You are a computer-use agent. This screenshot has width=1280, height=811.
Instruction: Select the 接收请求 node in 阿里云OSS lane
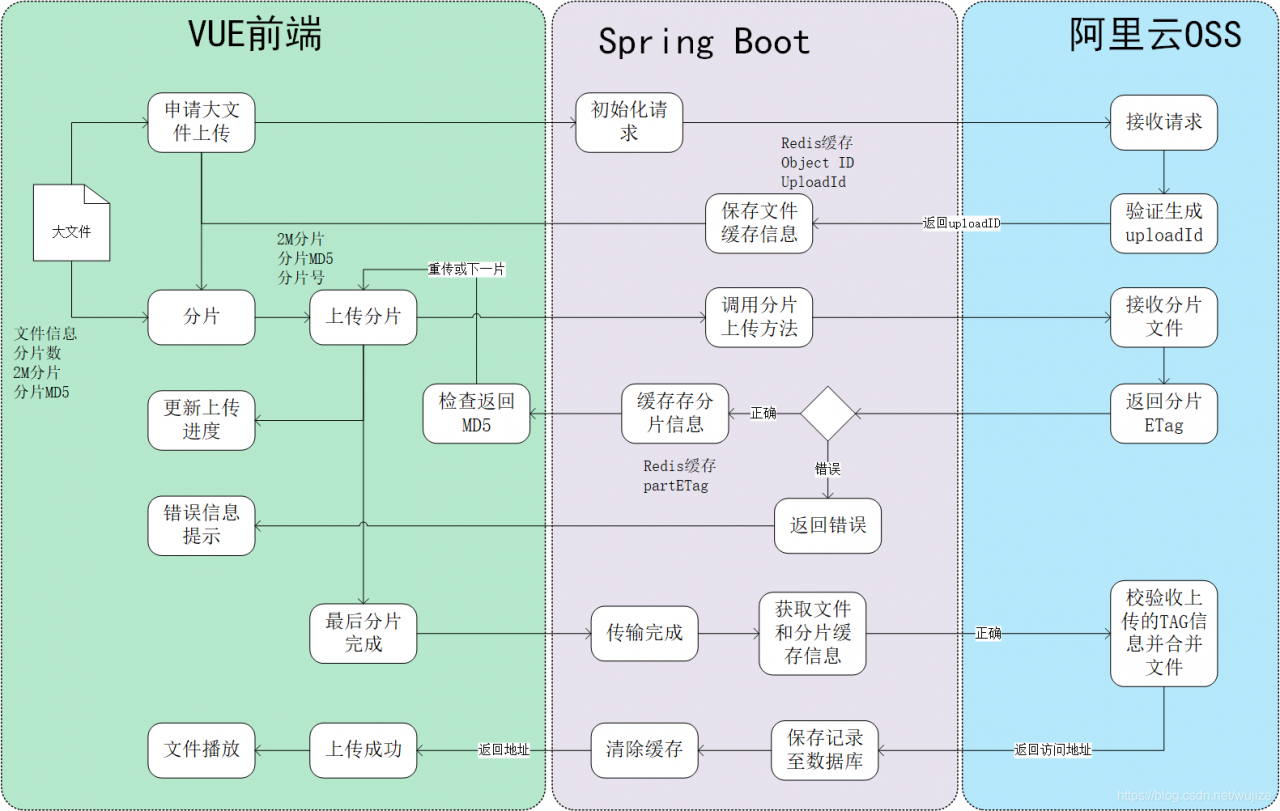pos(1163,122)
